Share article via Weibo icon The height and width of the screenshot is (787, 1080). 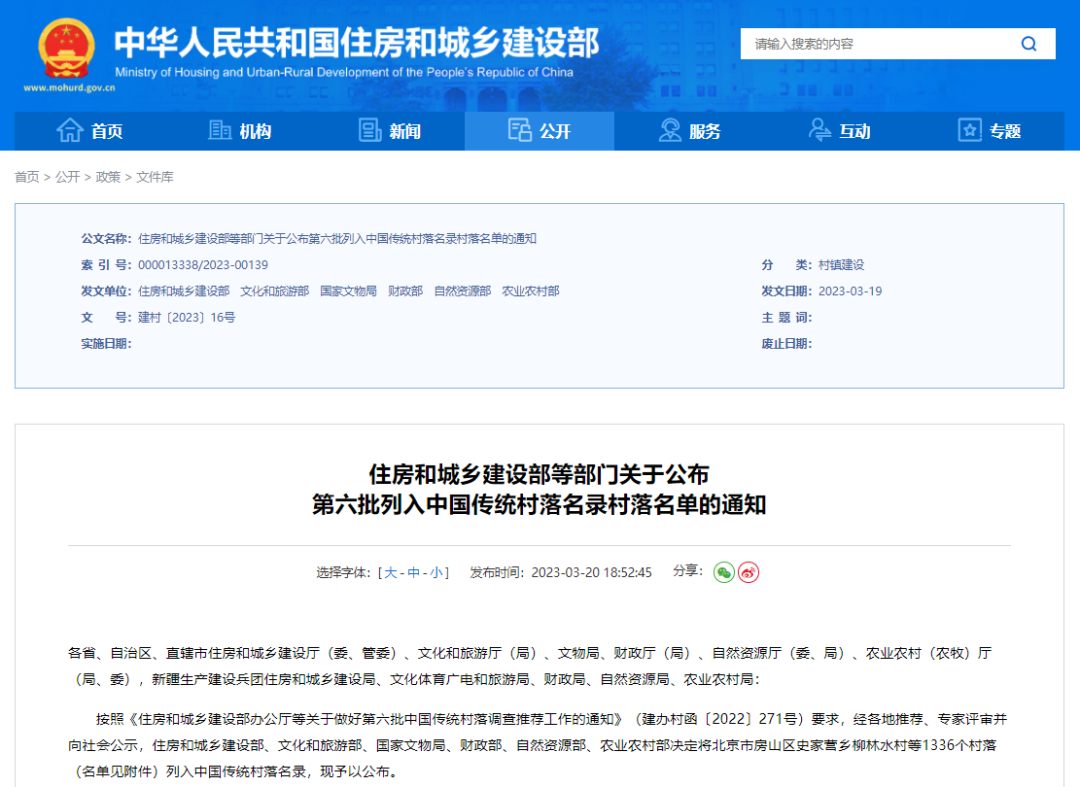(749, 572)
